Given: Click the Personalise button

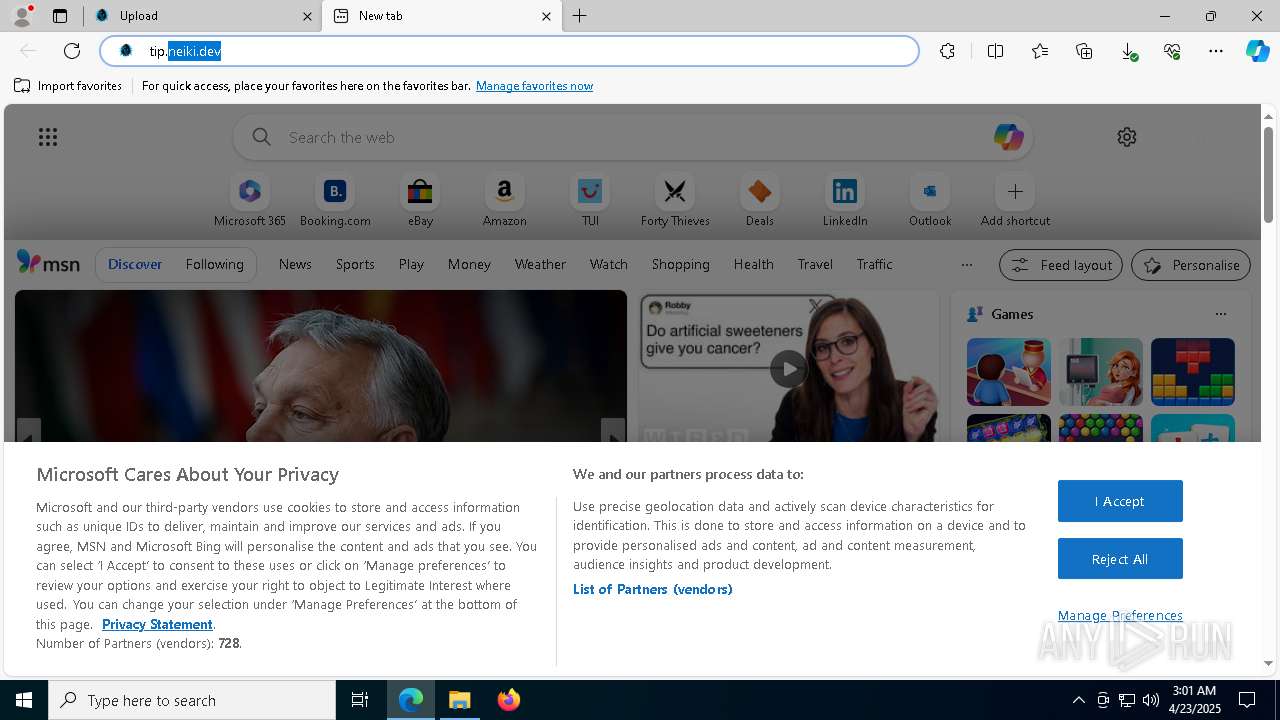Looking at the screenshot, I should tap(1190, 265).
